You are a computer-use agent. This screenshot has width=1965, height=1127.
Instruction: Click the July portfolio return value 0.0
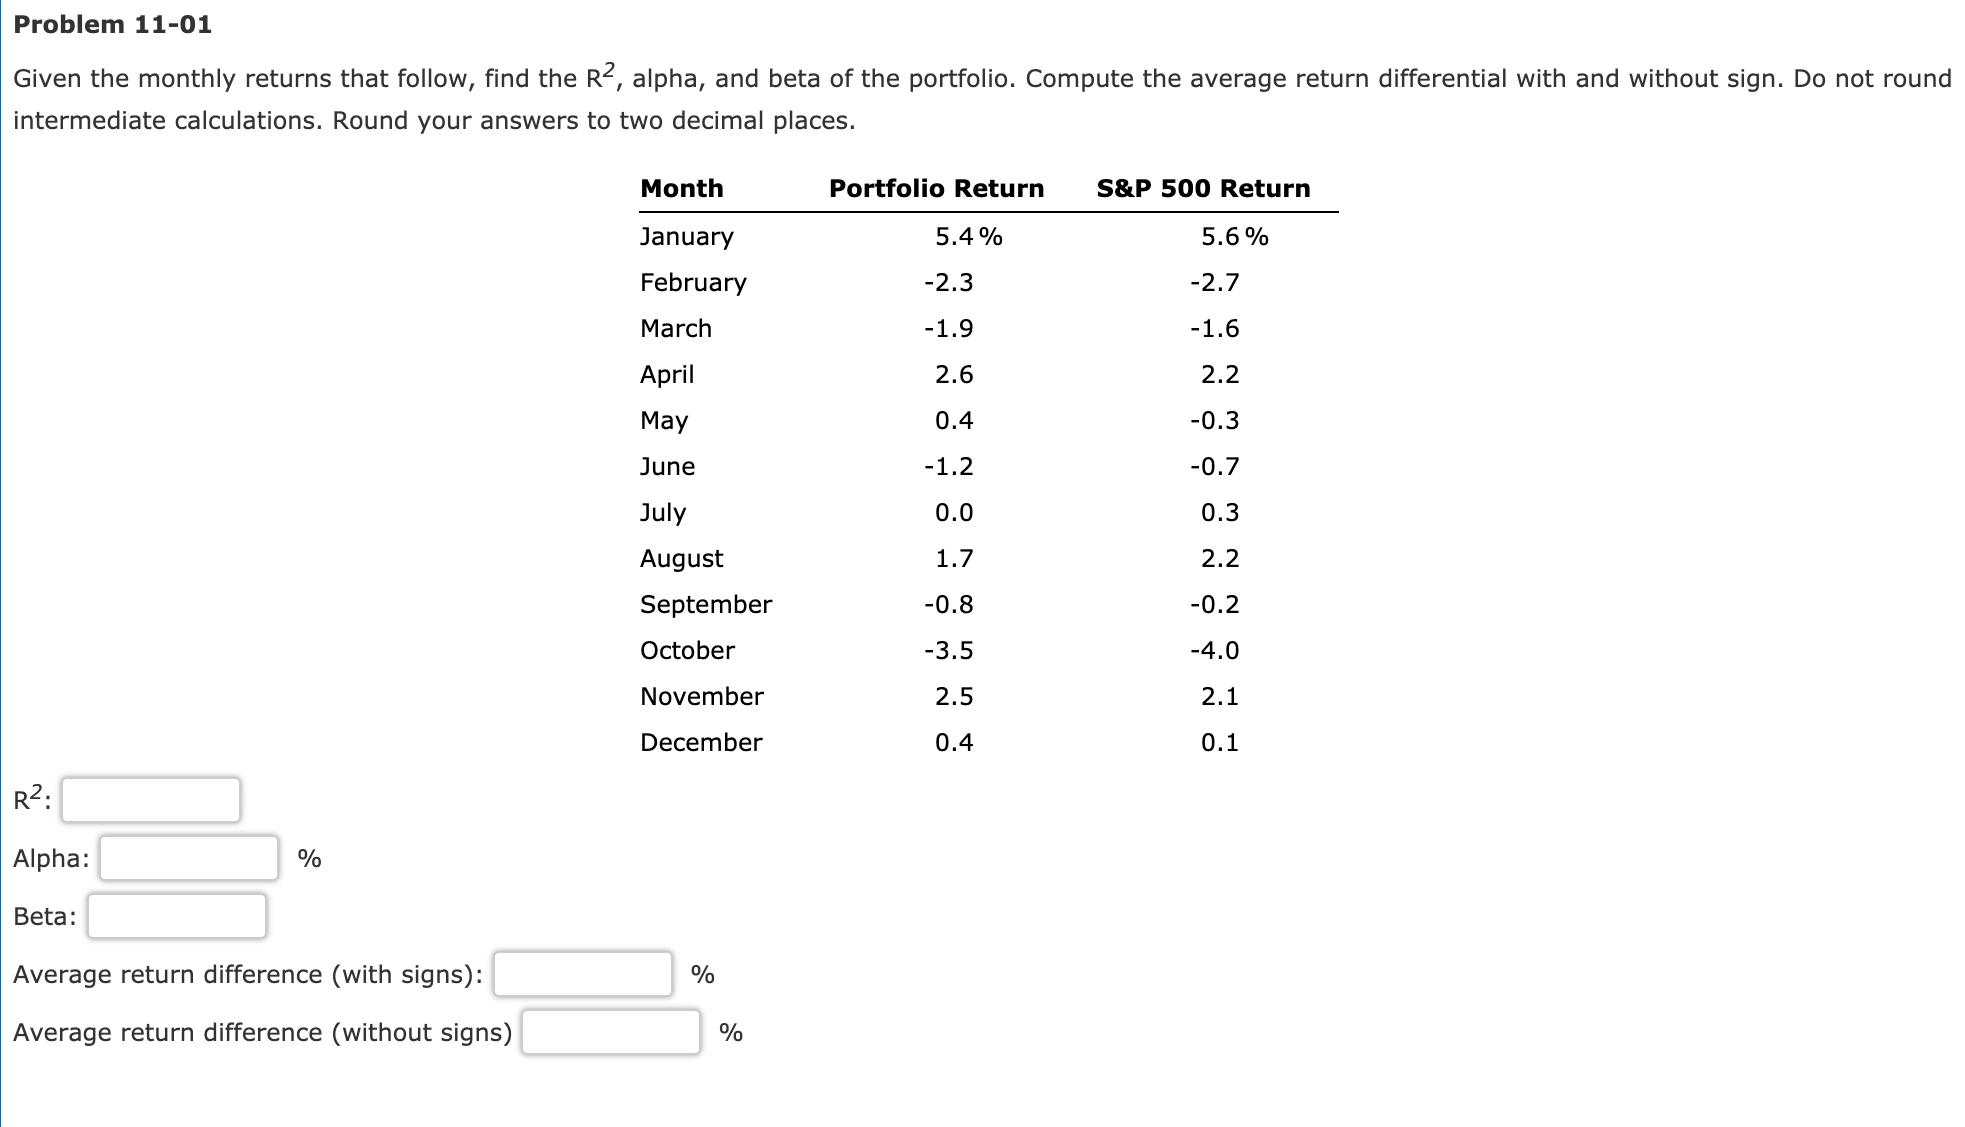point(953,512)
